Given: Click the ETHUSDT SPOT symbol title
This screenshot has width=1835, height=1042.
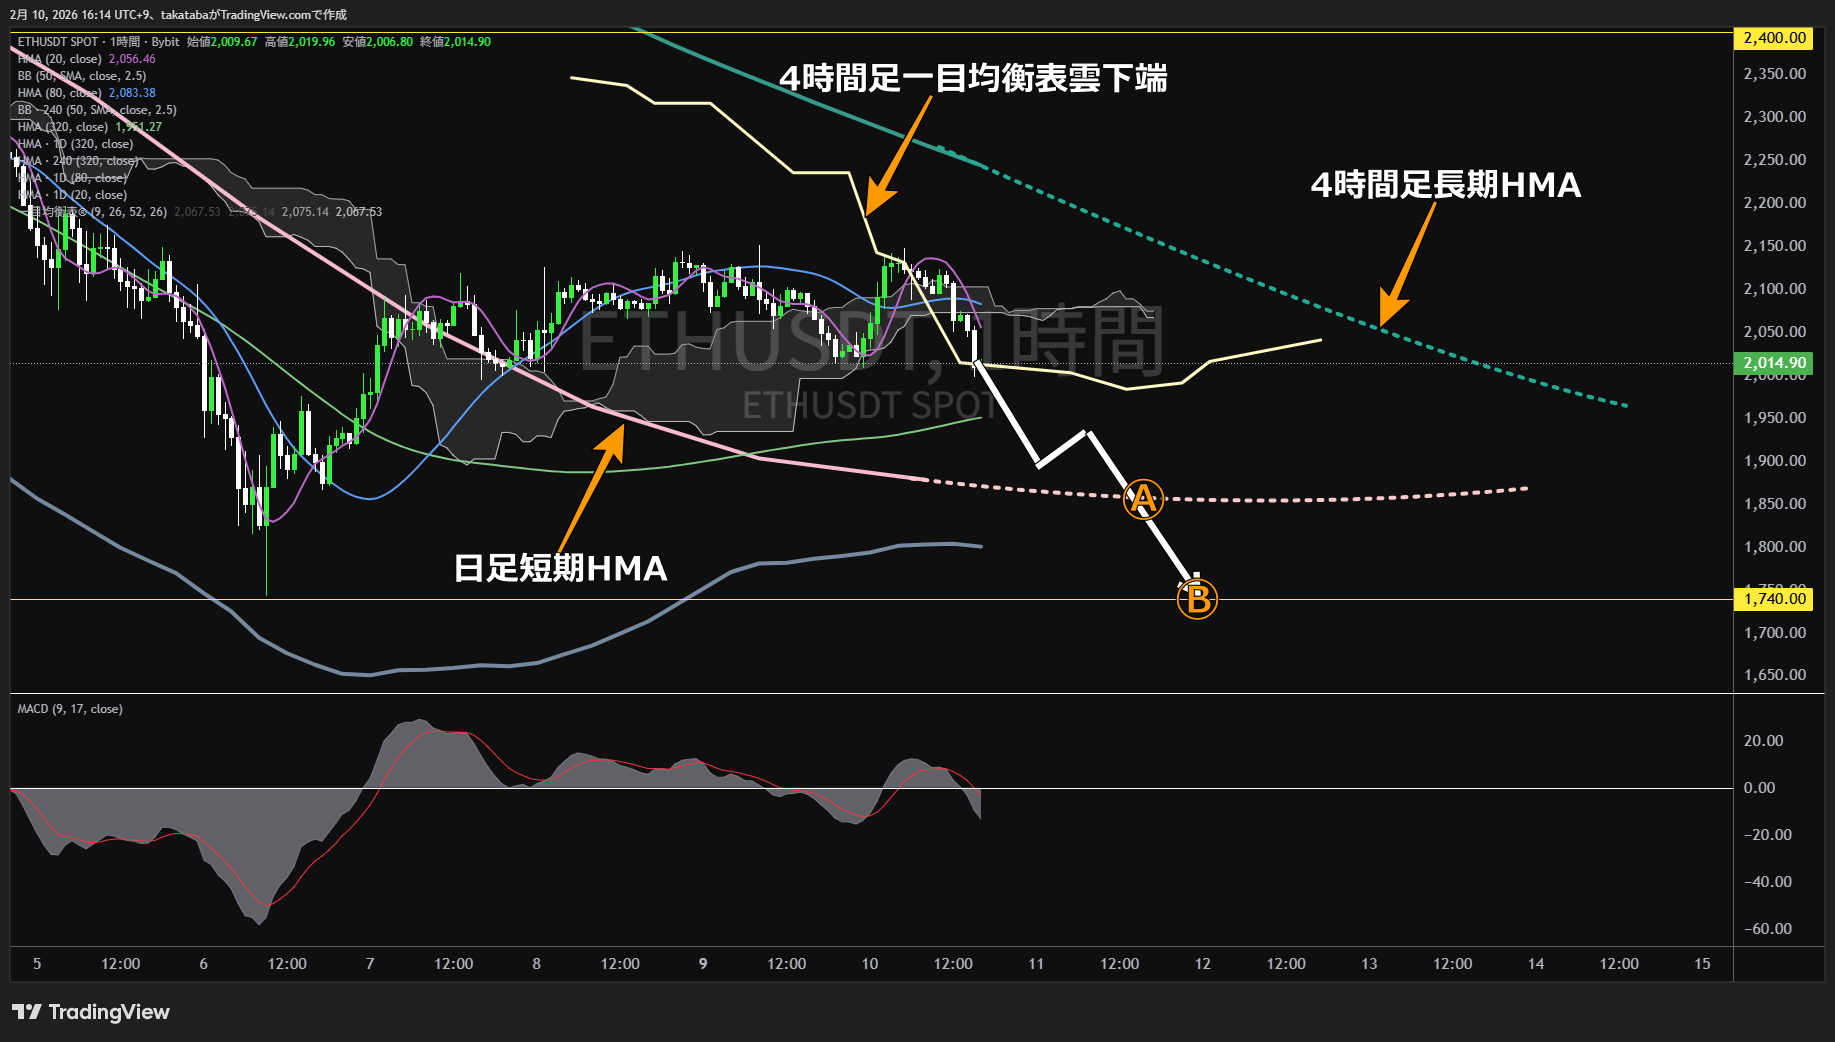Looking at the screenshot, I should pyautogui.click(x=58, y=42).
